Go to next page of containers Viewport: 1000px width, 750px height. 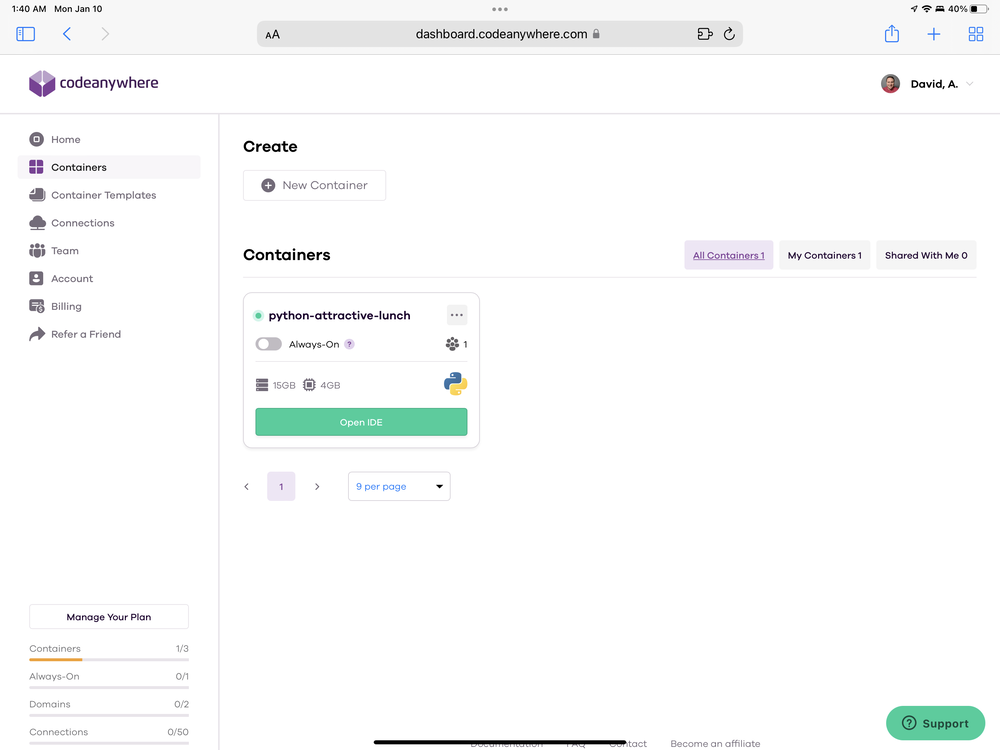pos(317,487)
